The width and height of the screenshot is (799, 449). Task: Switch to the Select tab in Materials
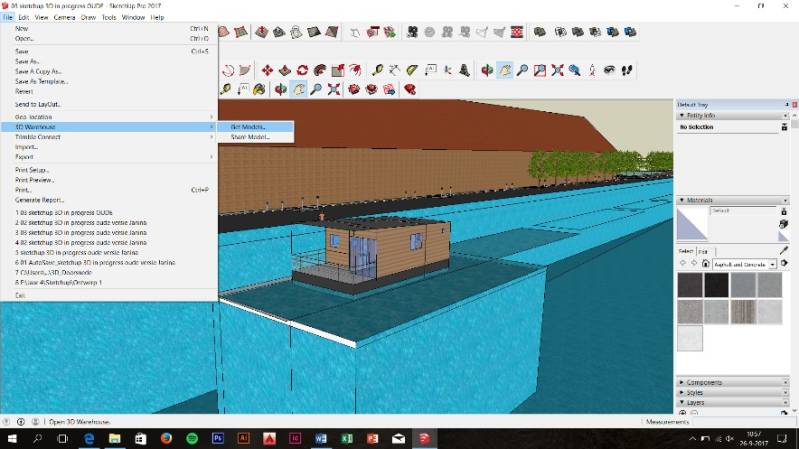pyautogui.click(x=686, y=251)
